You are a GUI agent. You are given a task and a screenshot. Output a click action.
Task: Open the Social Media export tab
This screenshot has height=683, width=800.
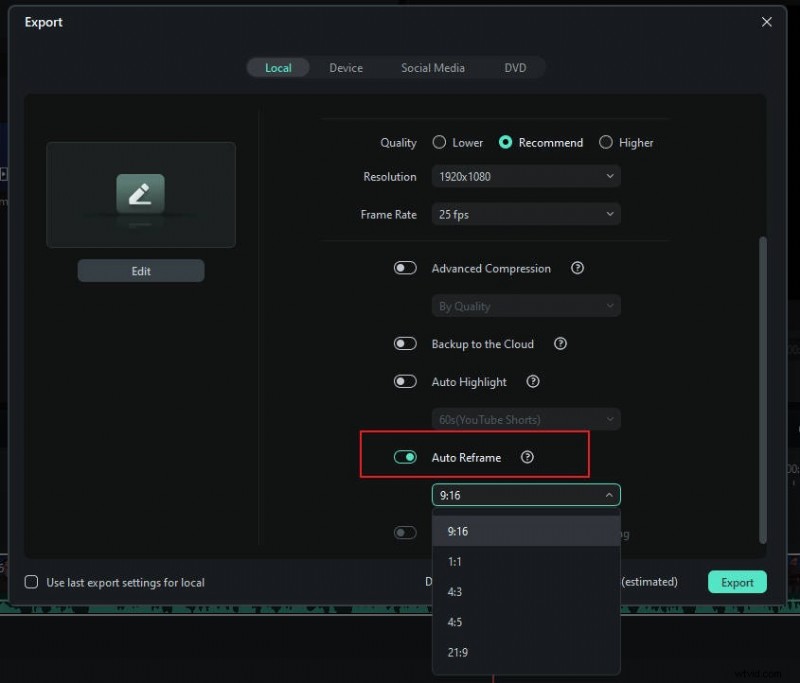pyautogui.click(x=433, y=67)
